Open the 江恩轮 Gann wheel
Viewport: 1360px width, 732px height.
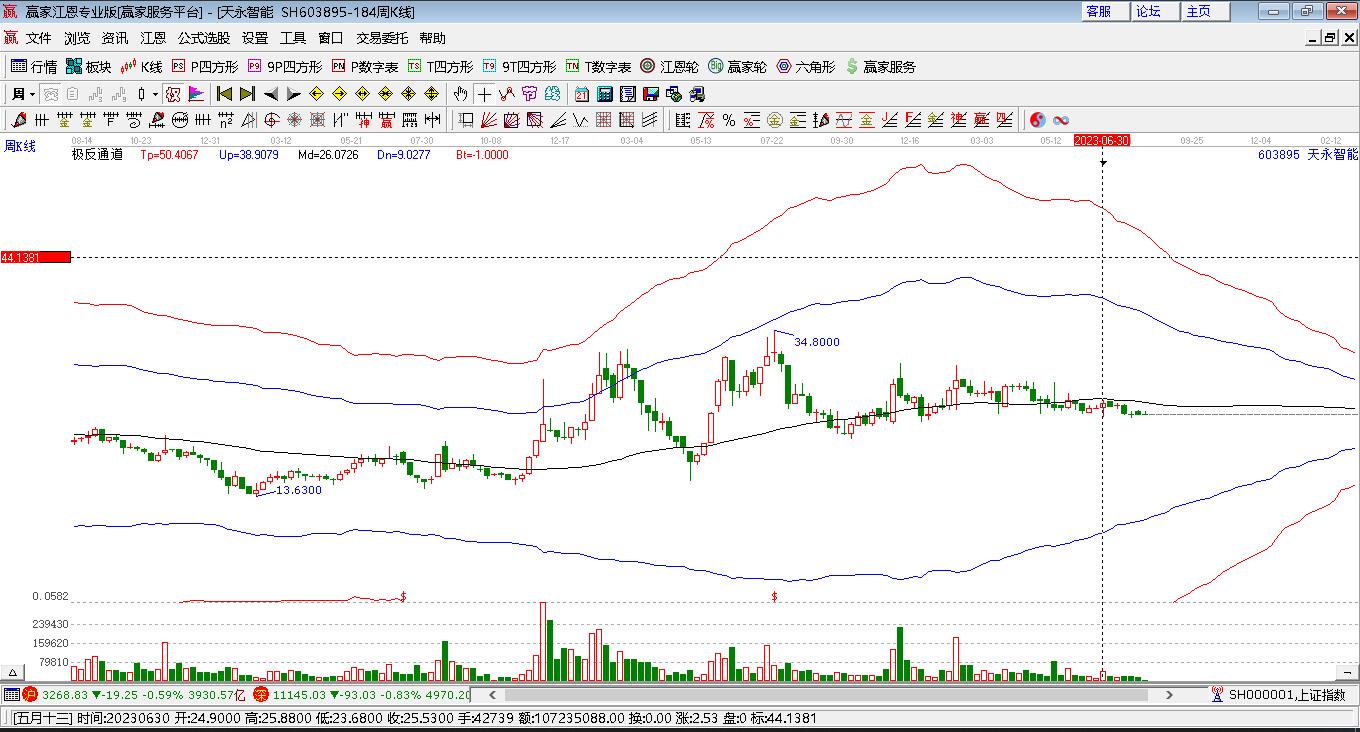click(x=669, y=67)
